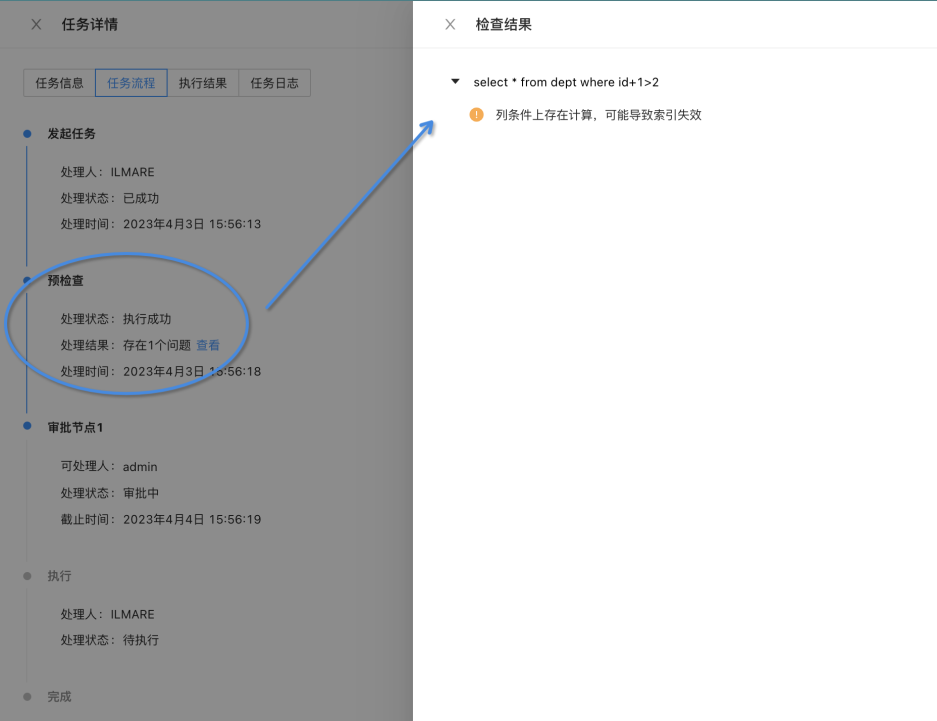The width and height of the screenshot is (937, 721).
Task: Click the warning message about index failure
Action: (x=600, y=115)
